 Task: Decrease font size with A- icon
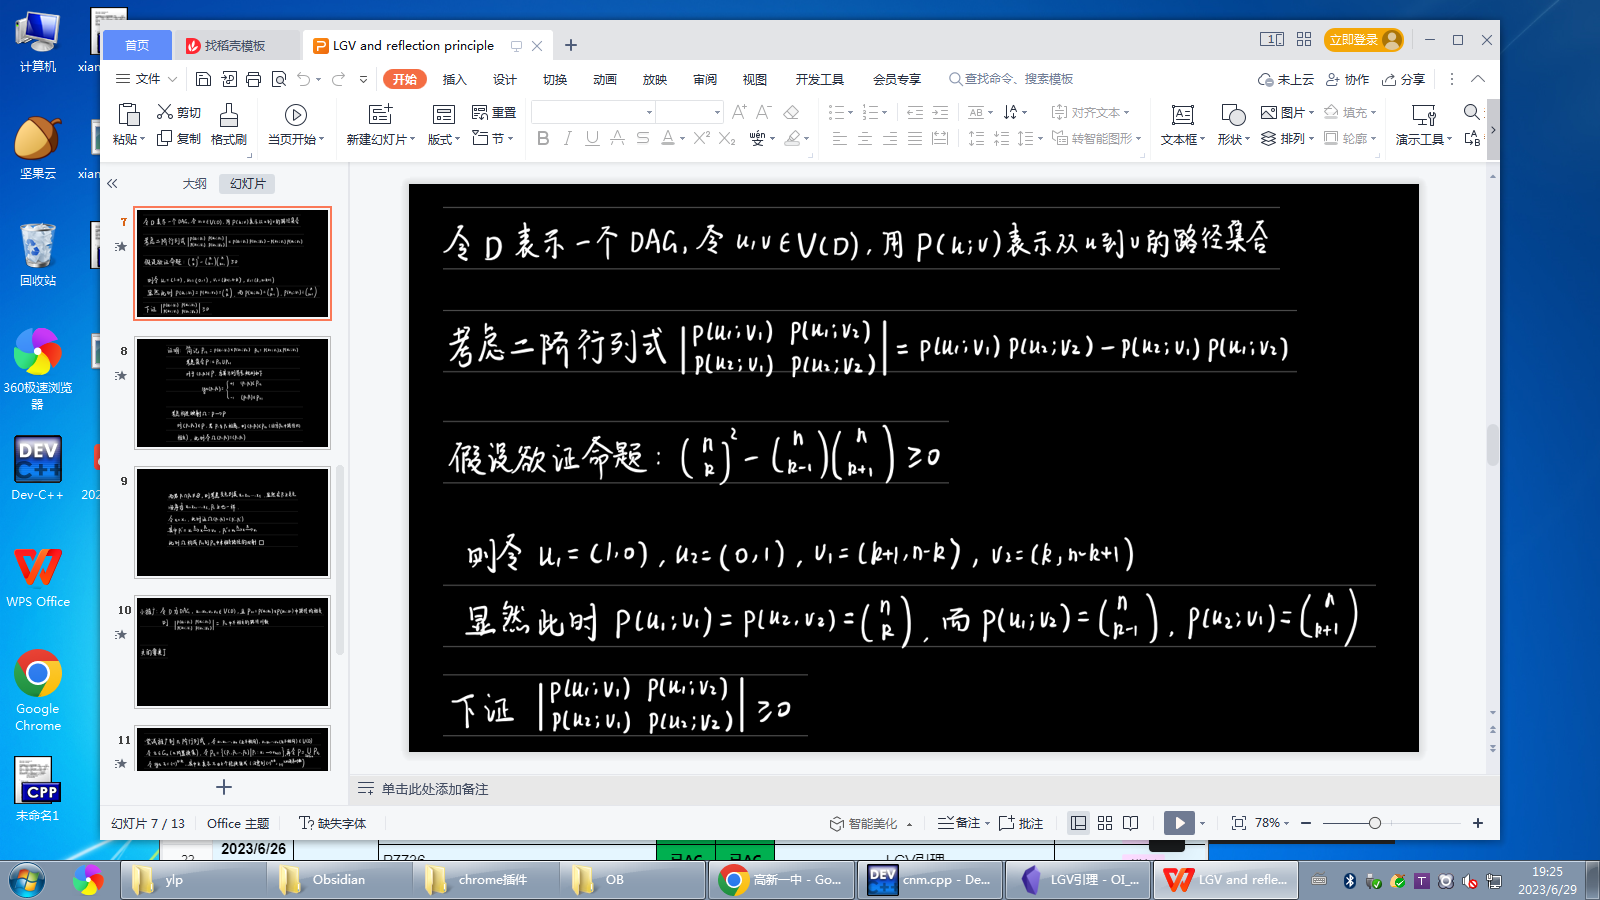[x=764, y=112]
